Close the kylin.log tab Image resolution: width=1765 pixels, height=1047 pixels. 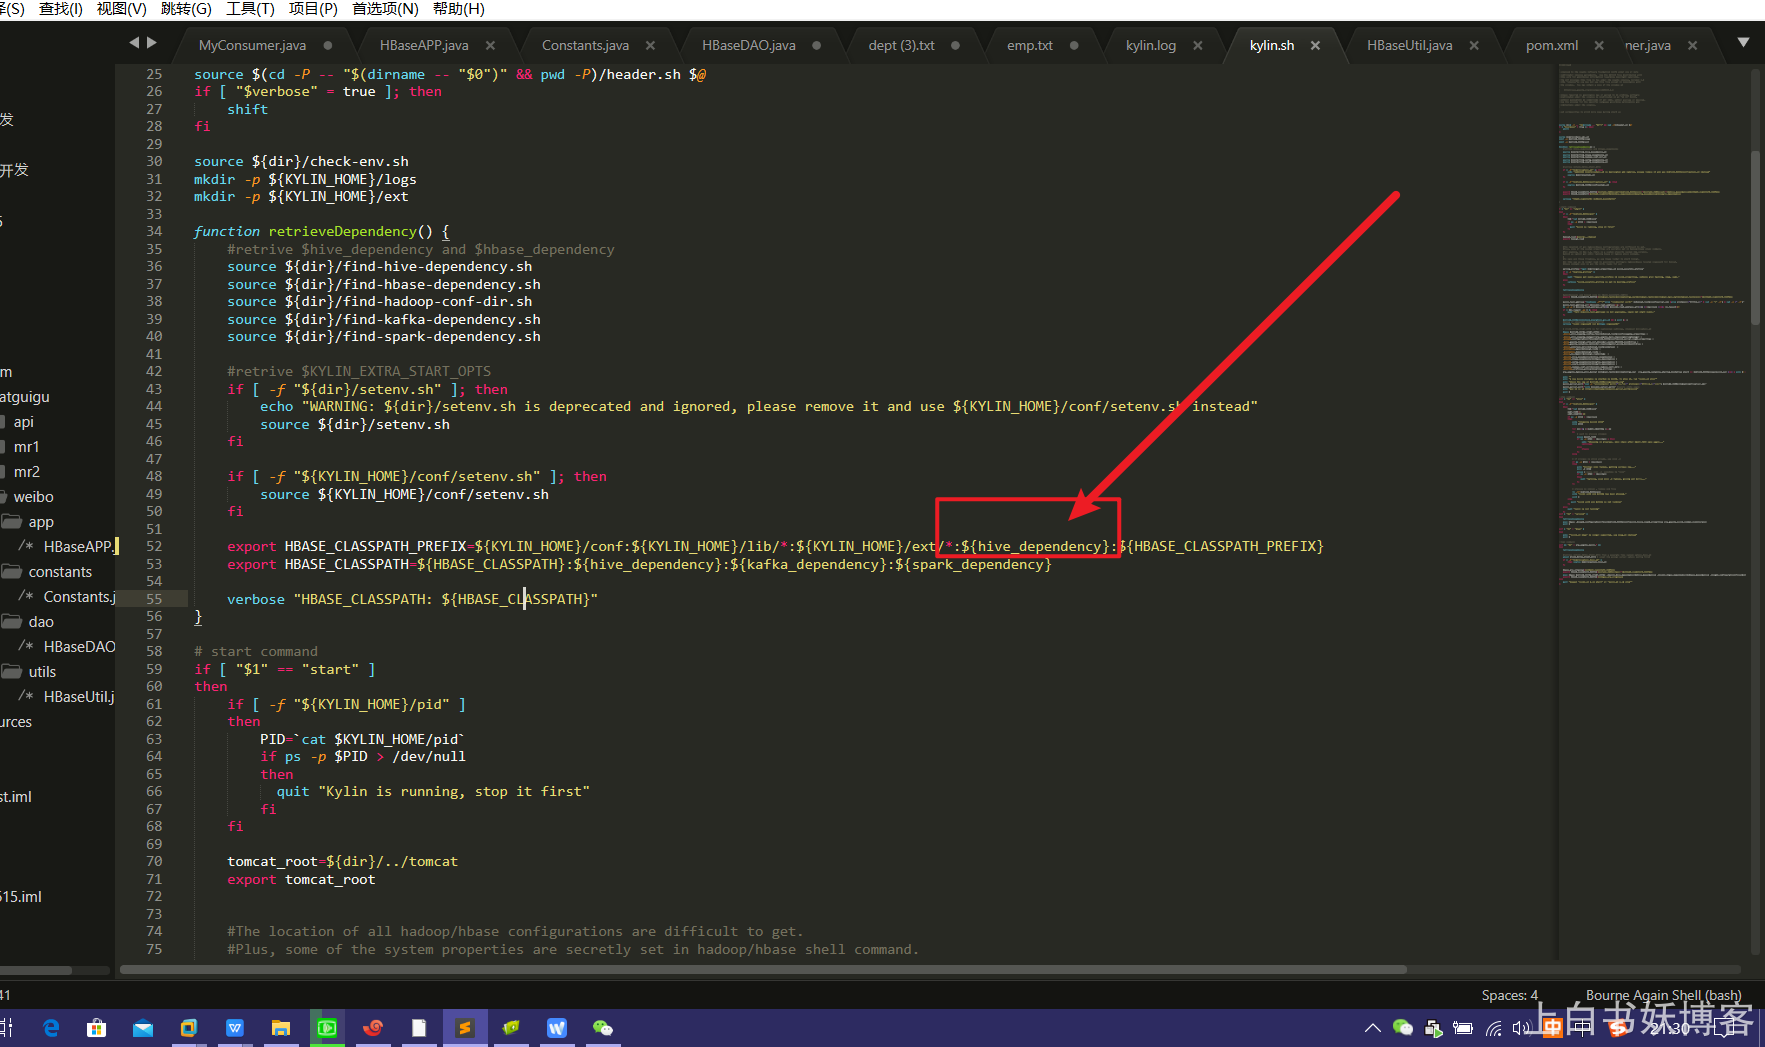(1197, 46)
